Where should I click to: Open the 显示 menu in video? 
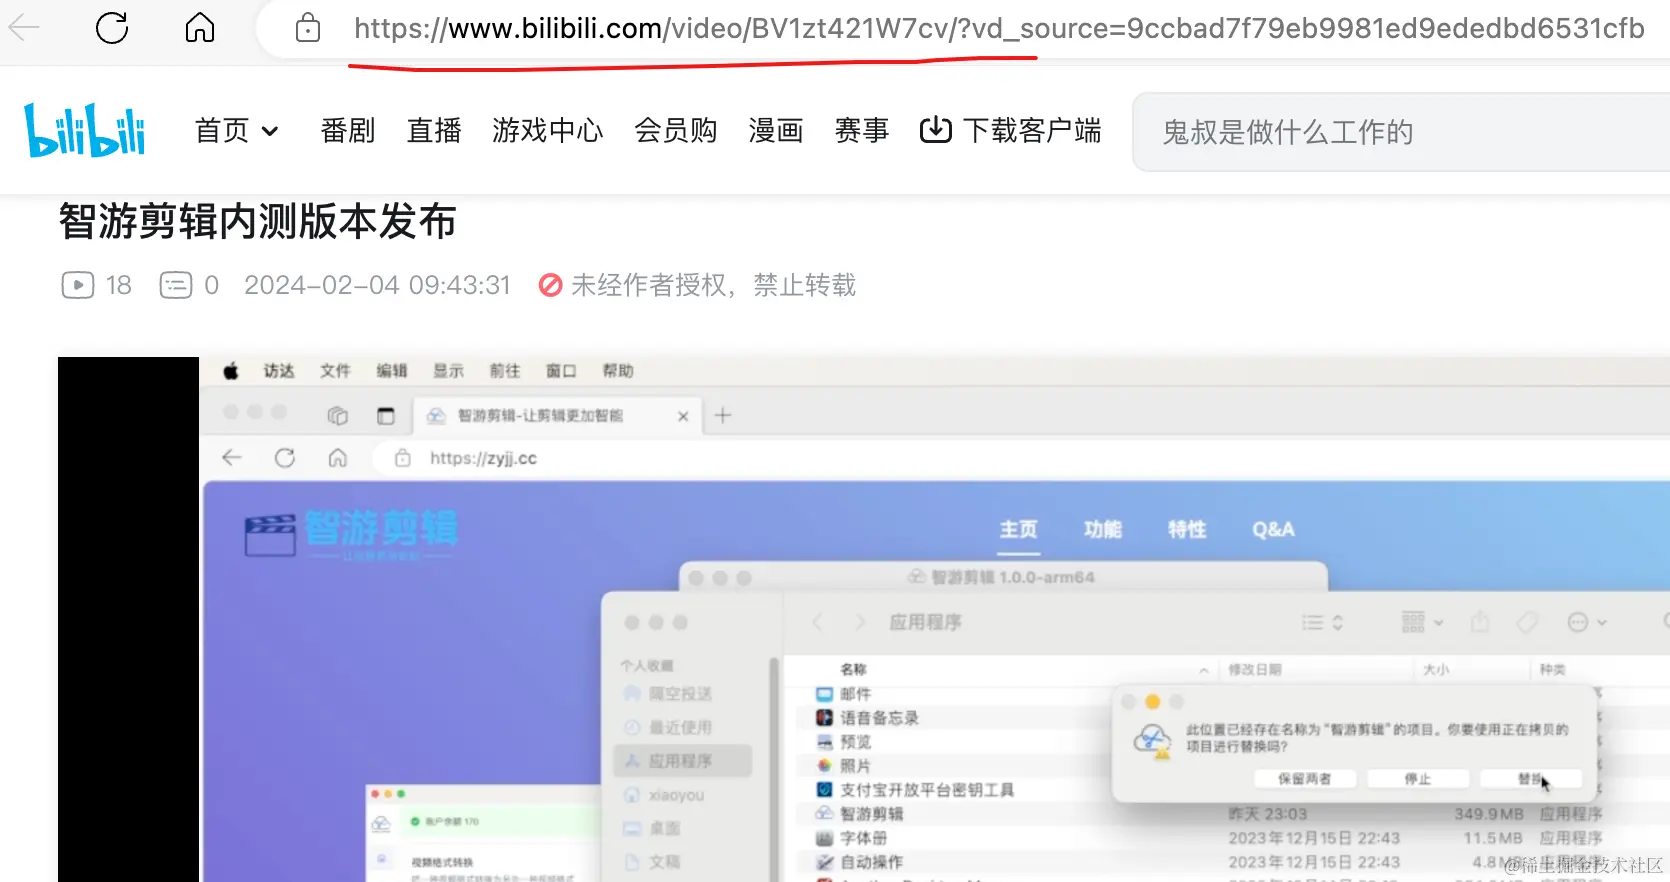(x=448, y=371)
